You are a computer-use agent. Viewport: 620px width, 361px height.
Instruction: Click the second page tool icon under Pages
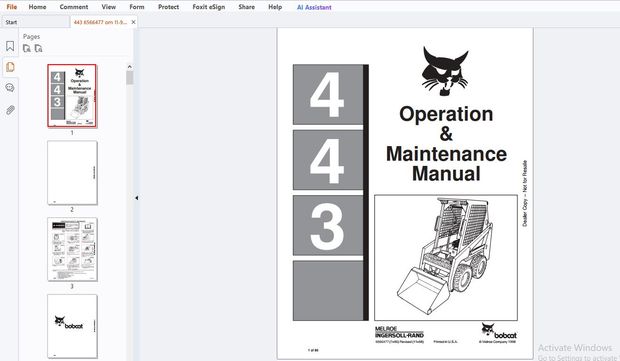[38, 49]
